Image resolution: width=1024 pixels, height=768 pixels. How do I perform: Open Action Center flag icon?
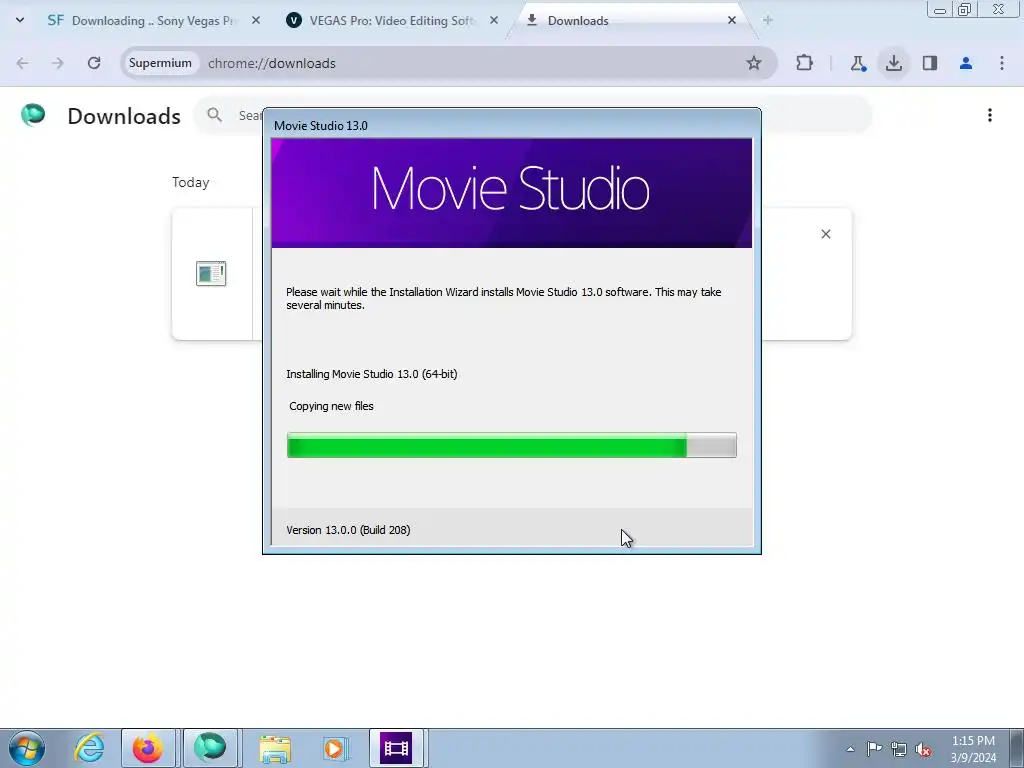point(874,749)
